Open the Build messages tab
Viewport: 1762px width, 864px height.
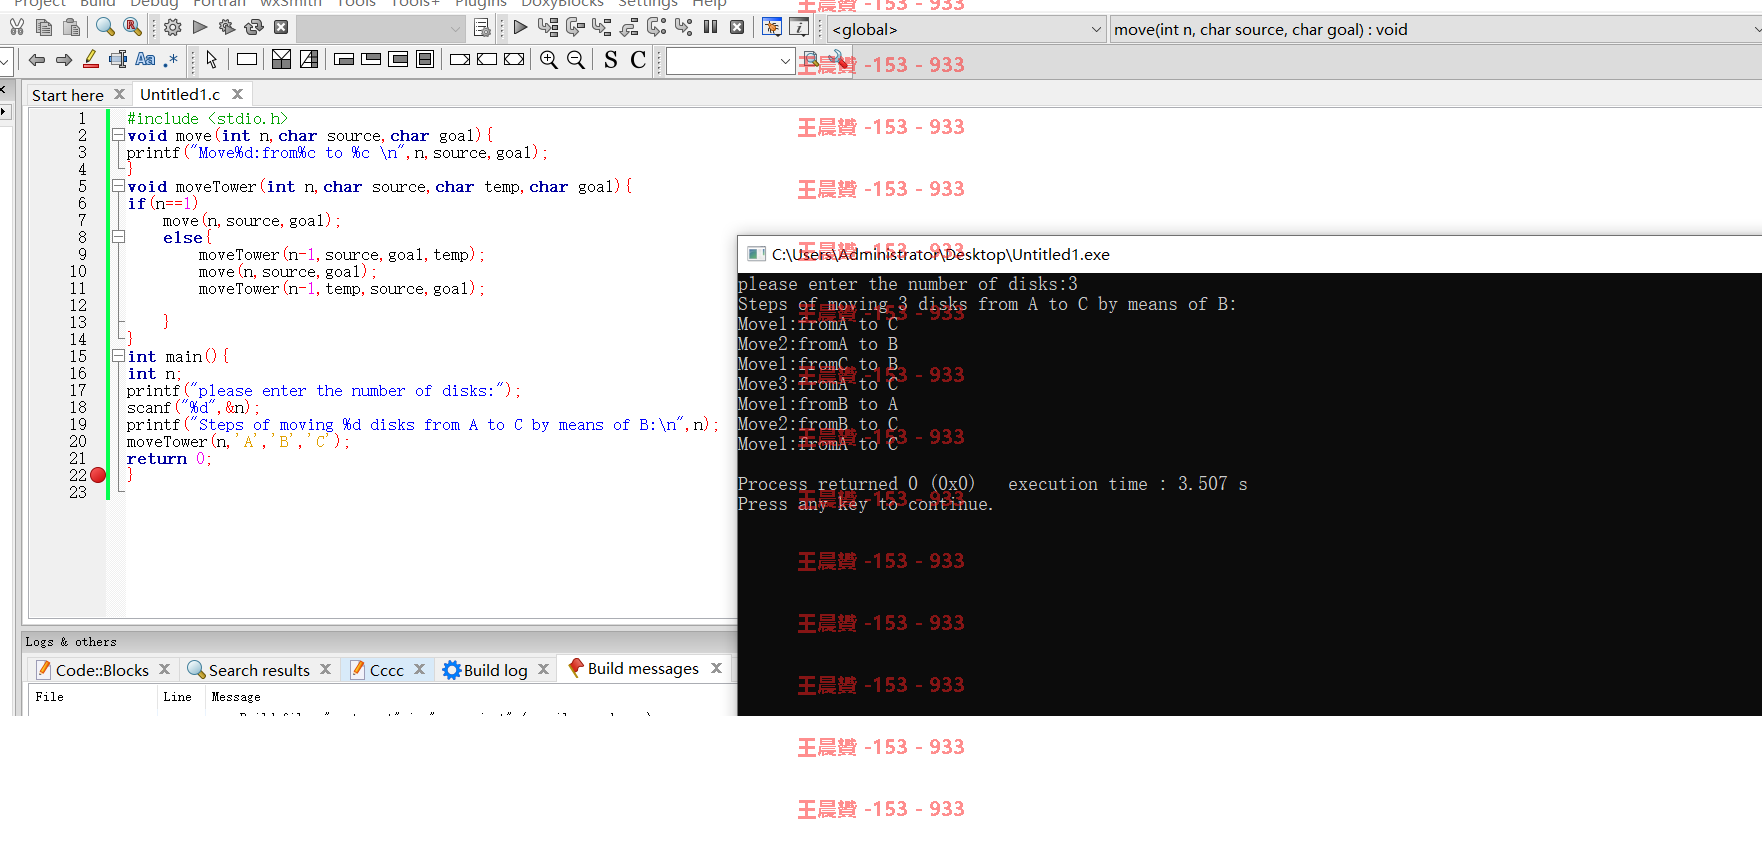(x=643, y=668)
